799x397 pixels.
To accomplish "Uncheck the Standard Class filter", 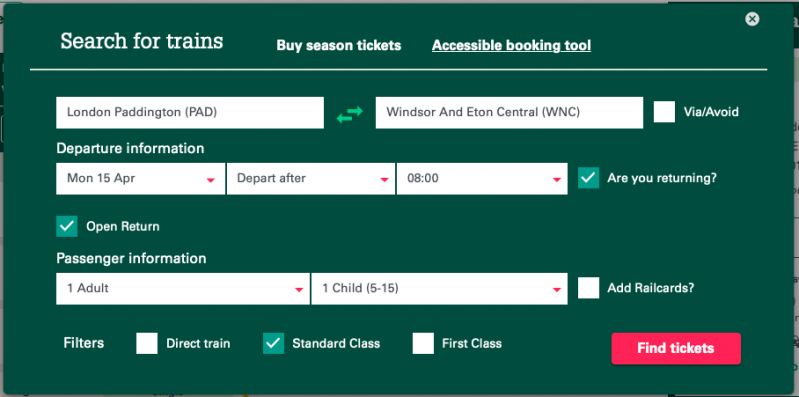I will (274, 343).
